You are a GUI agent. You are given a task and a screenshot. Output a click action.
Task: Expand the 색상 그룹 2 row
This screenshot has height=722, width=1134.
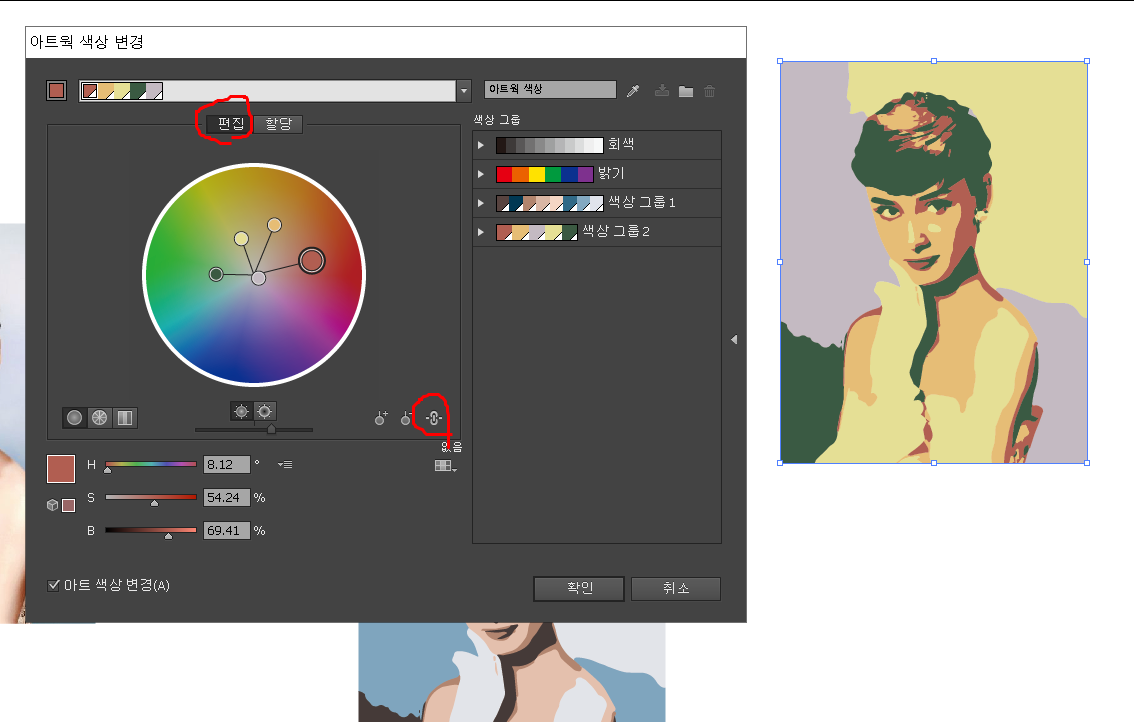coord(481,232)
